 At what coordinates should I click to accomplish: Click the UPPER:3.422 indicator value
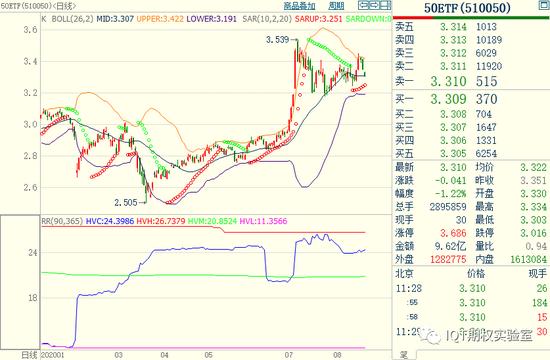point(160,19)
